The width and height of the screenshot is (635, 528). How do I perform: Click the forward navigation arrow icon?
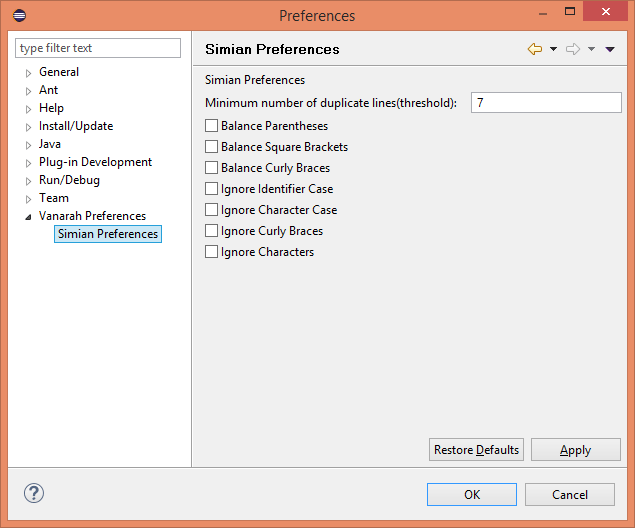coord(573,49)
